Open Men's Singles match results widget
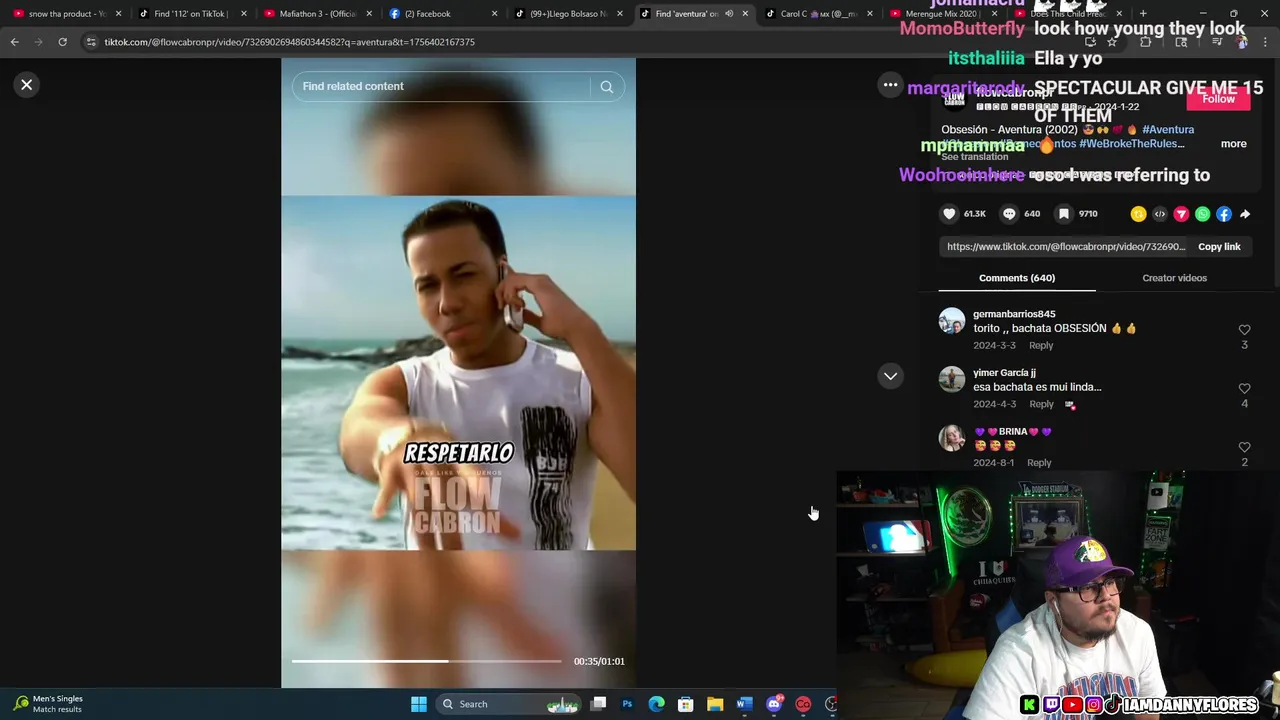The width and height of the screenshot is (1280, 720). click(48, 704)
